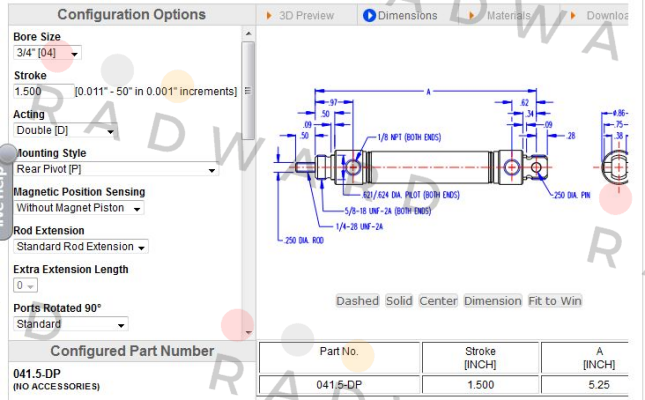Viewport: 645px width, 400px height.
Task: Click the .250 DIA. PIN drawing label
Action: tap(572, 195)
